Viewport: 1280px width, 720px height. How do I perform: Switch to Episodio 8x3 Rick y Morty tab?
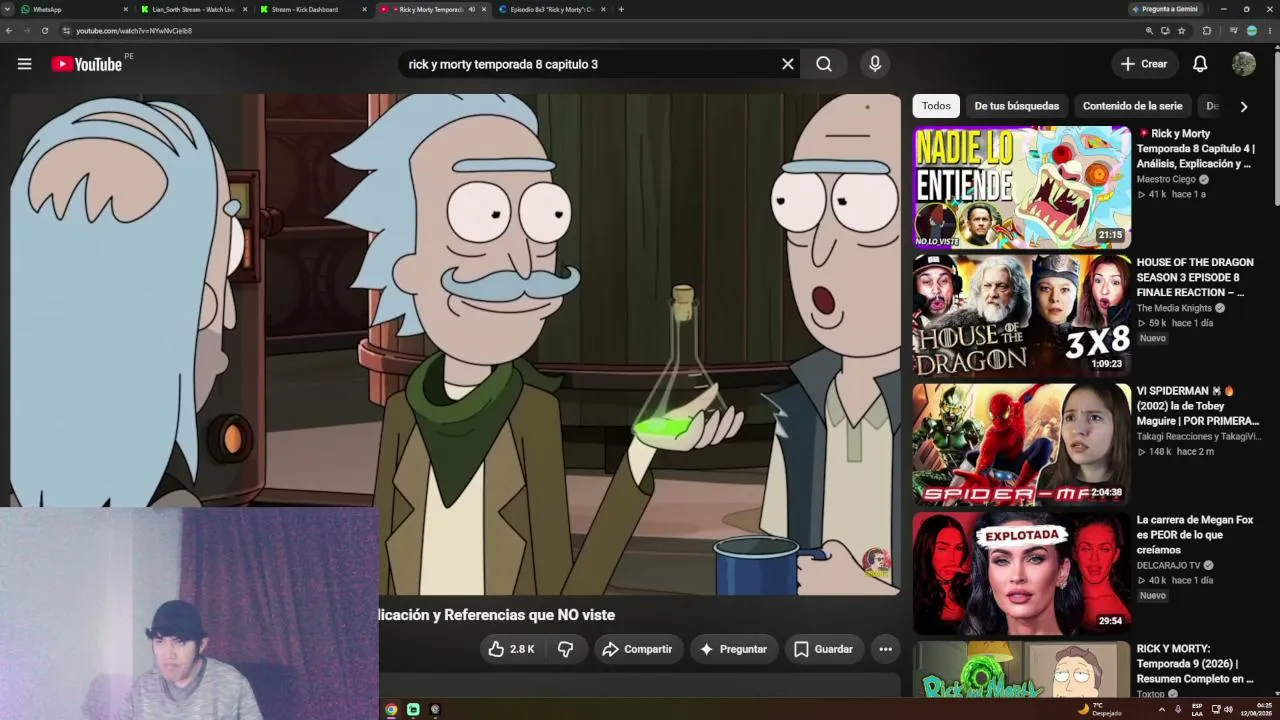551,9
